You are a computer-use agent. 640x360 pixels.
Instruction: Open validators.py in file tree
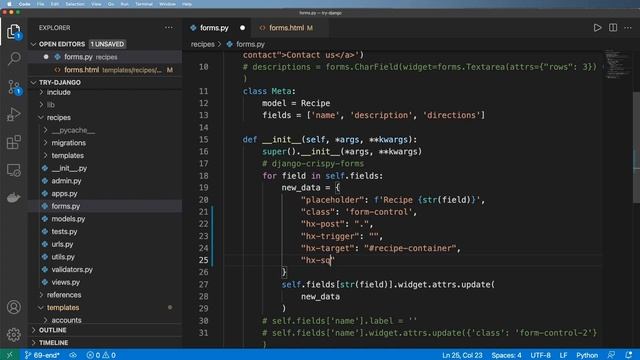[x=72, y=269]
